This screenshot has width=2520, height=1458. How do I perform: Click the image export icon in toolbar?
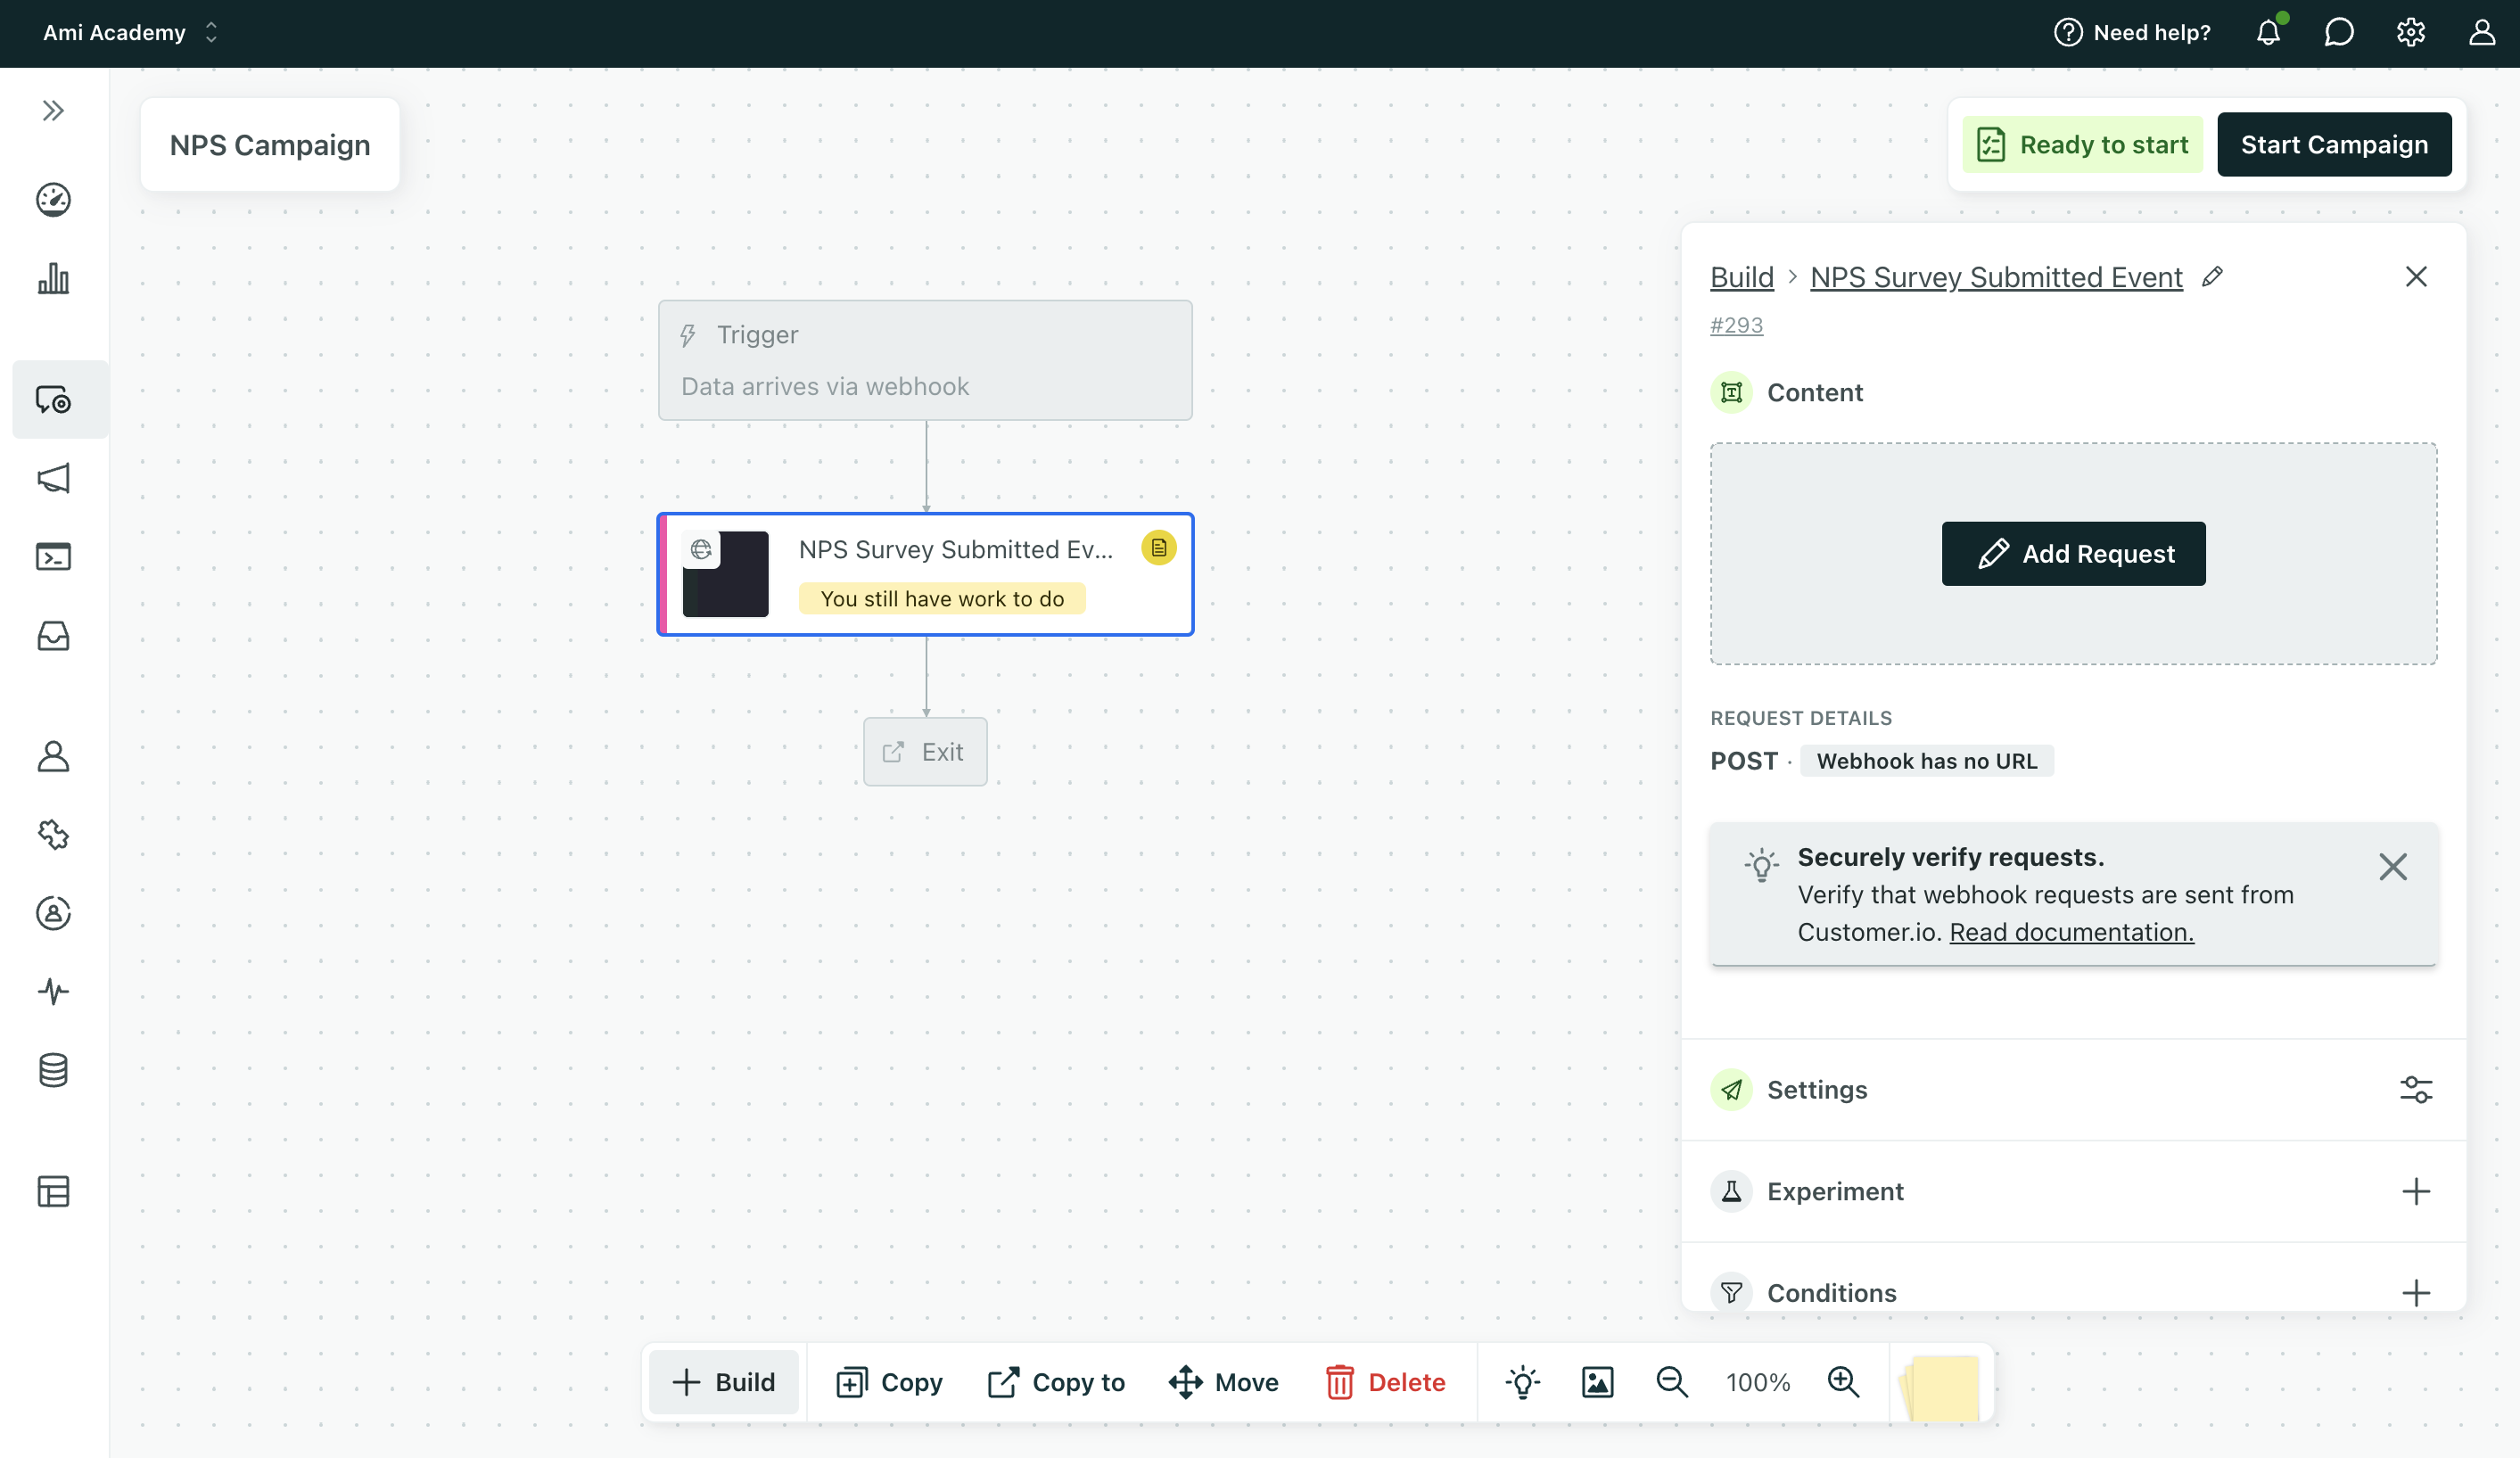pyautogui.click(x=1598, y=1383)
